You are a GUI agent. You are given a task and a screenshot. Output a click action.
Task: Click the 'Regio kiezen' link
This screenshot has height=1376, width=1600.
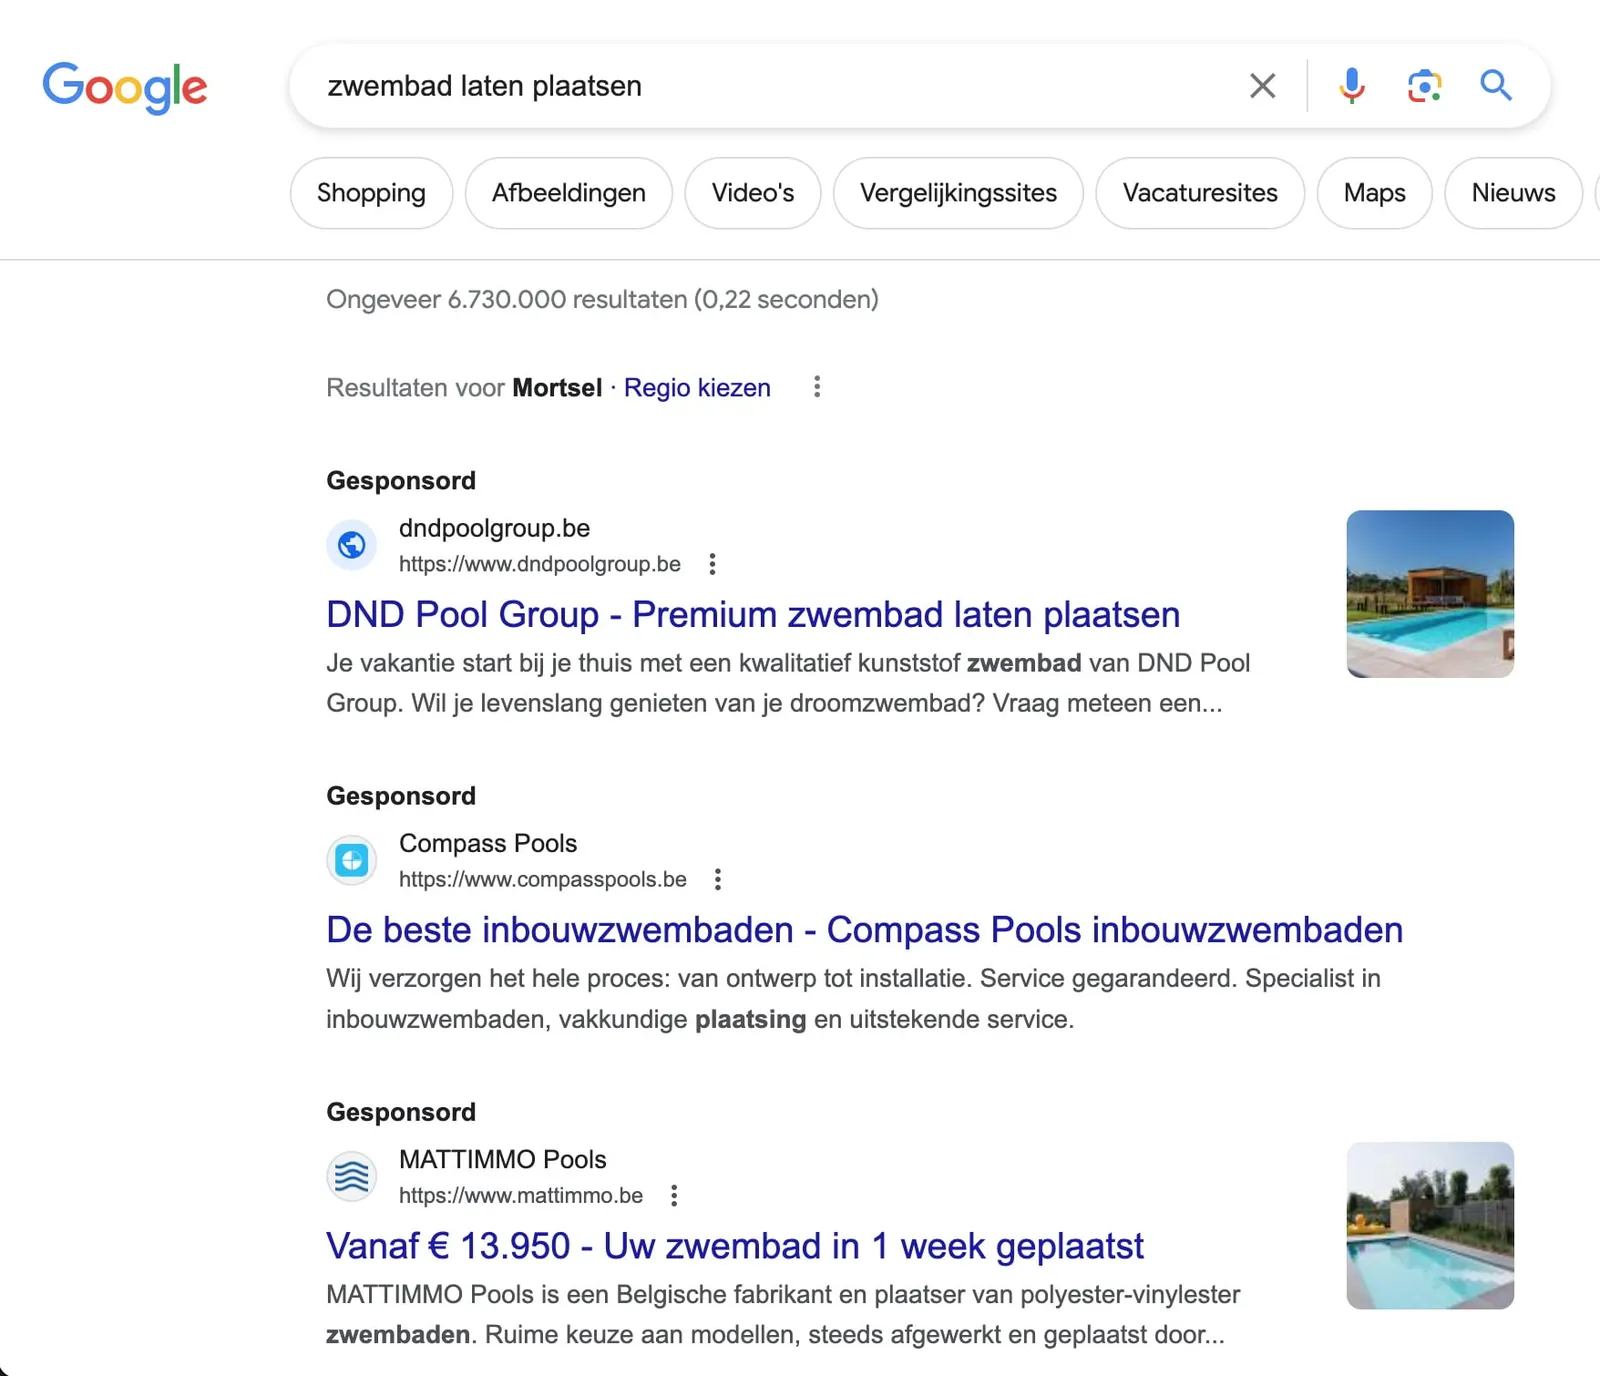tap(697, 388)
